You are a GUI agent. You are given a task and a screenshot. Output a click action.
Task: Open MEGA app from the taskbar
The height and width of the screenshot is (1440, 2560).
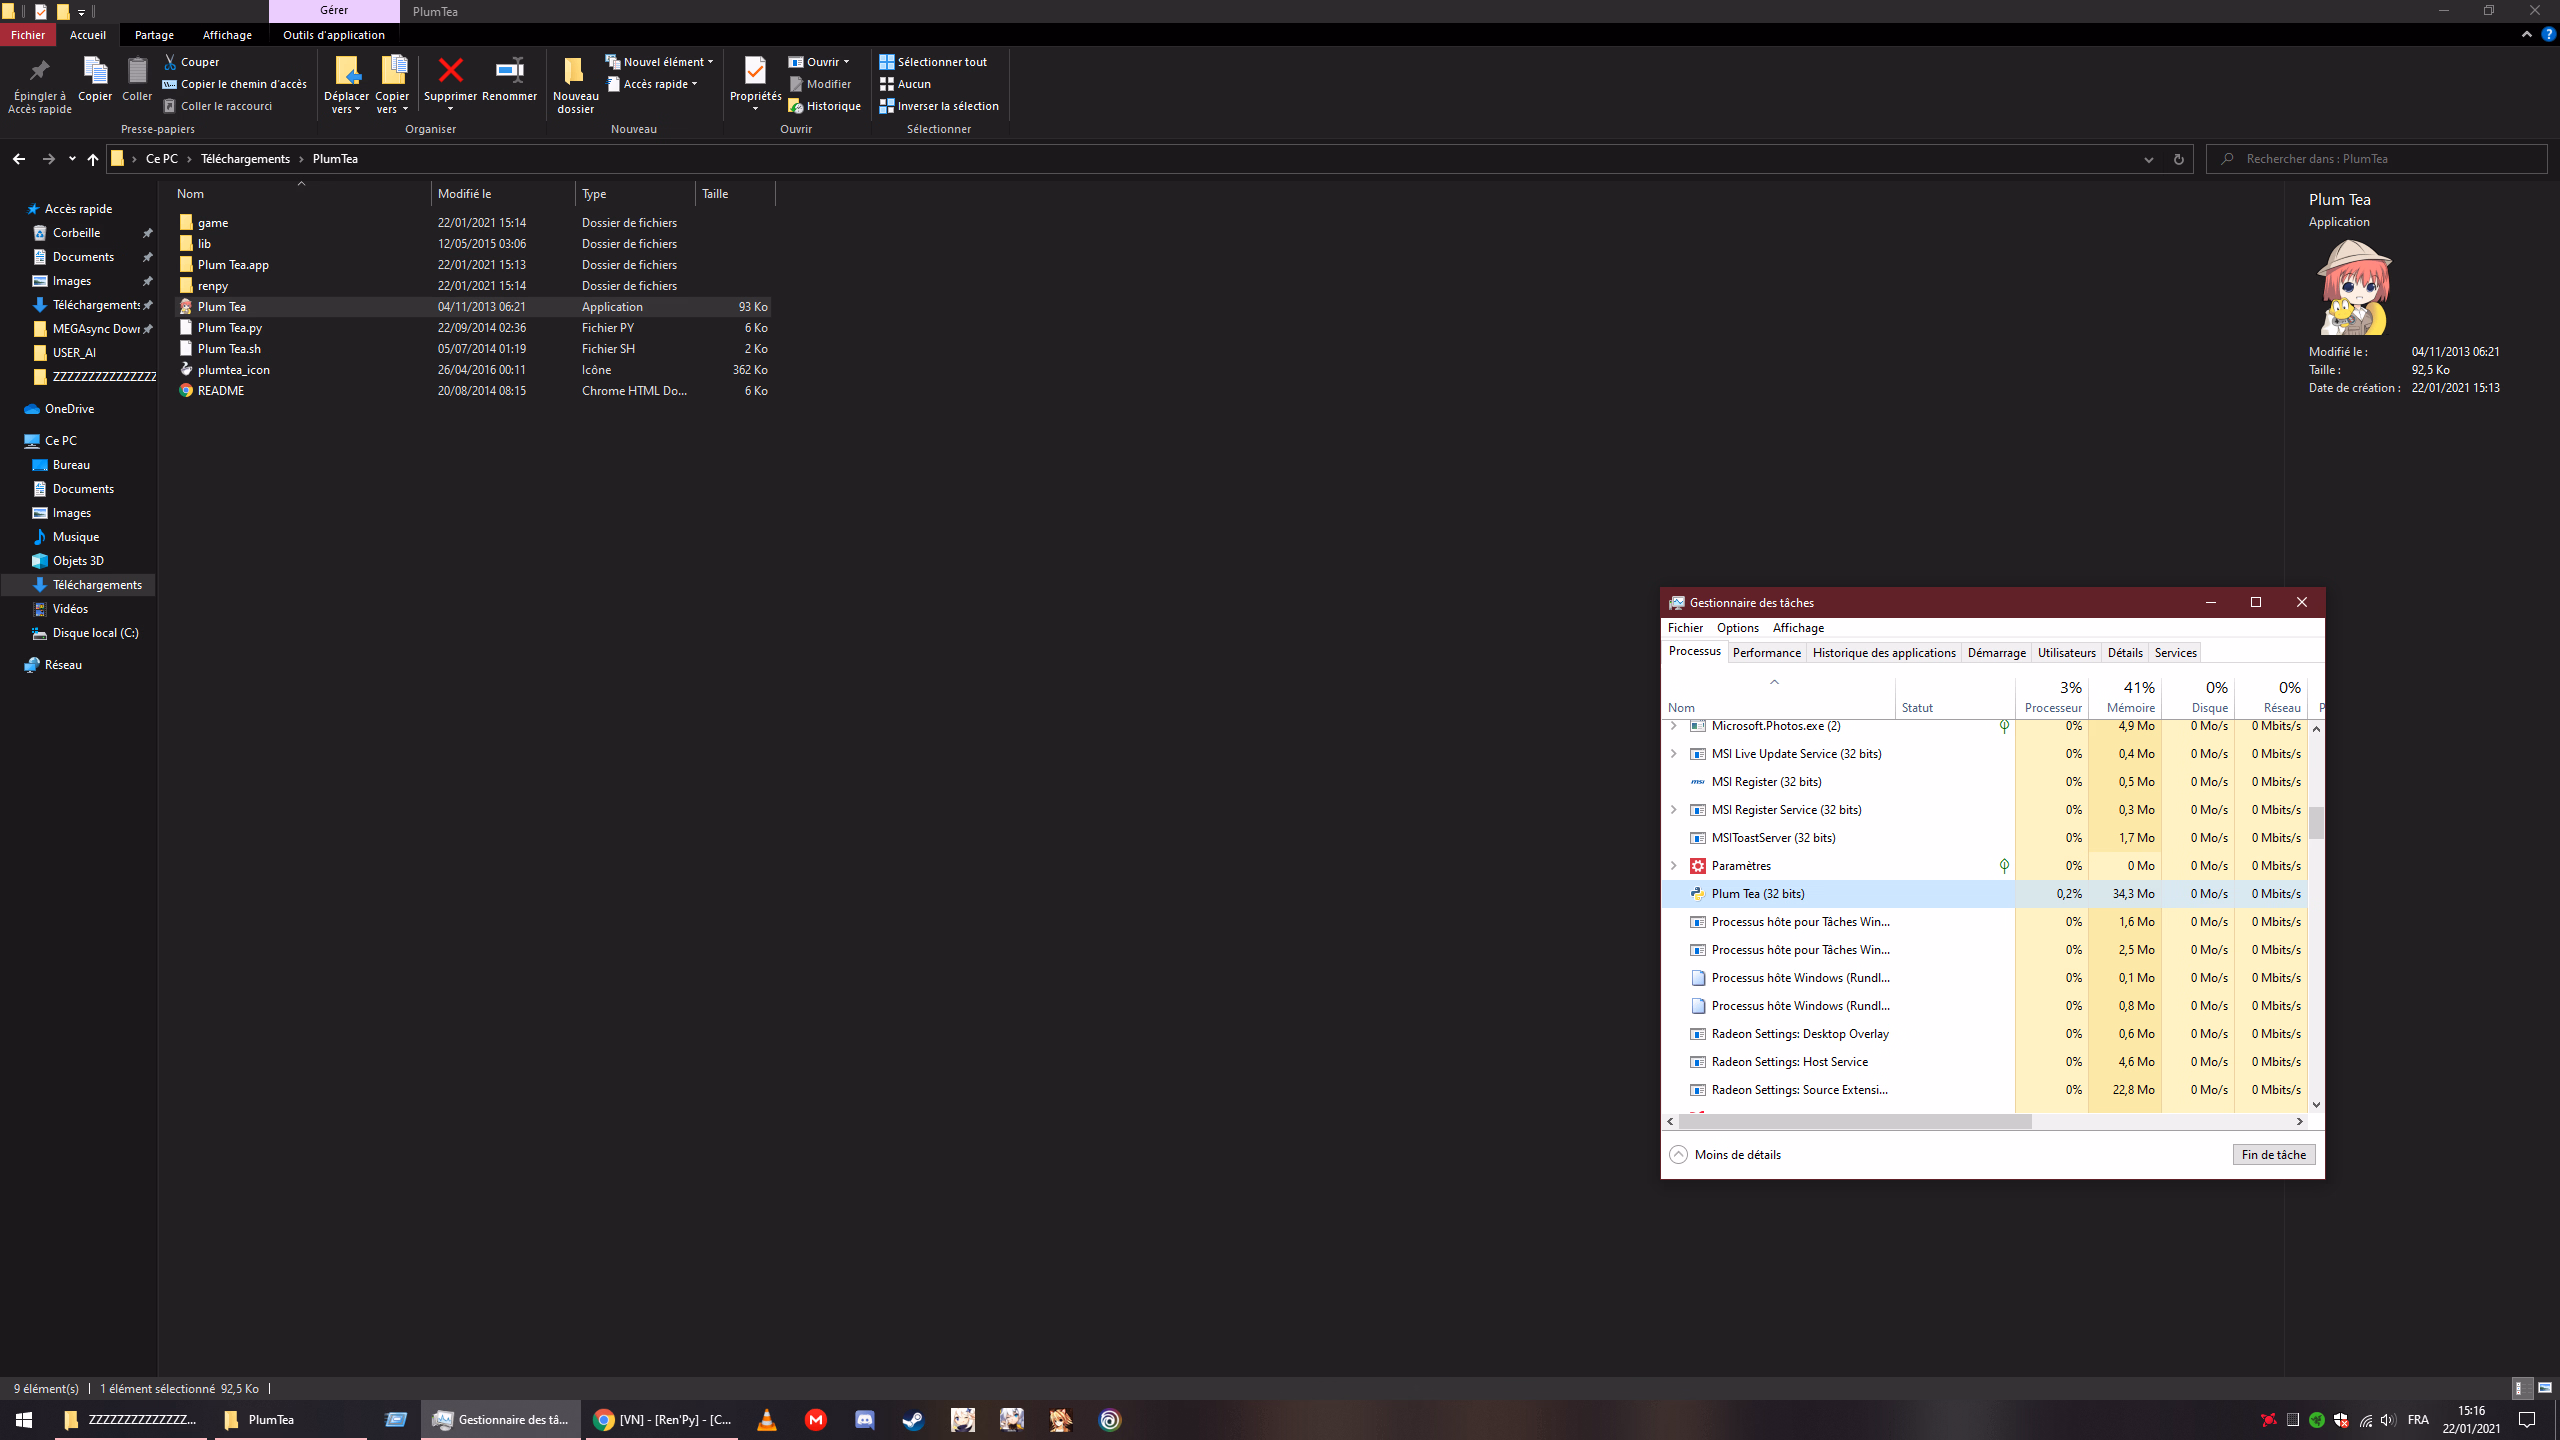tap(816, 1420)
